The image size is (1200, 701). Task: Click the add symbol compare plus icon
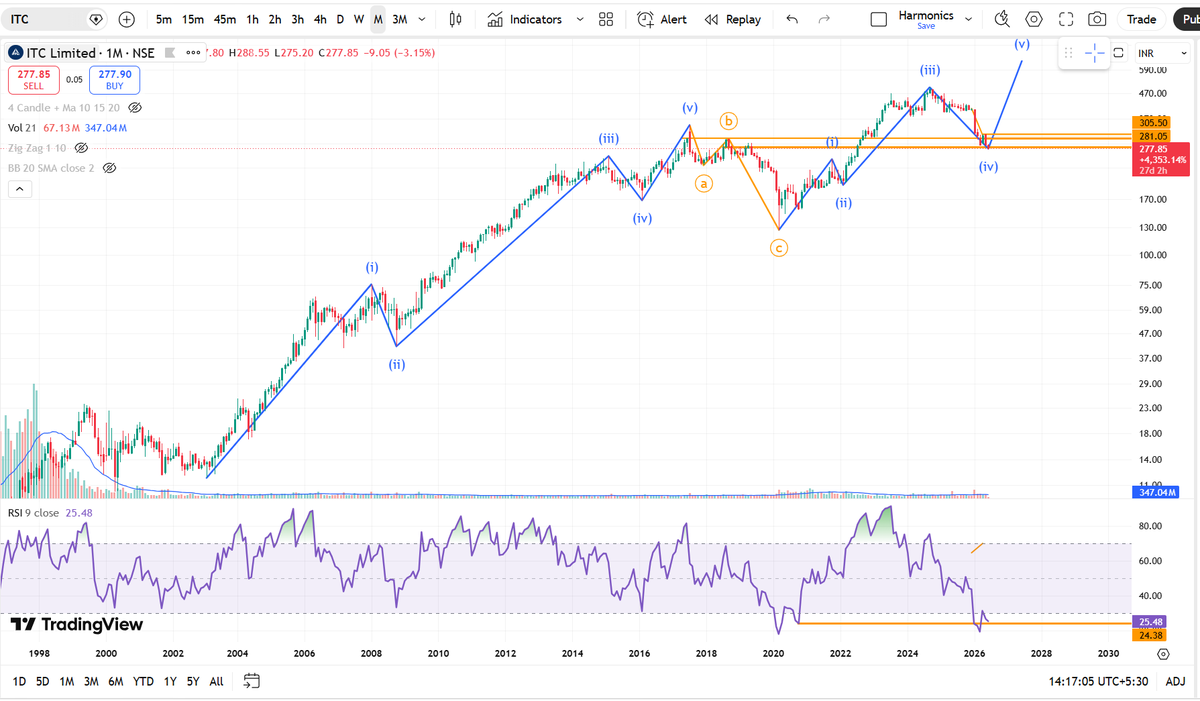point(127,19)
